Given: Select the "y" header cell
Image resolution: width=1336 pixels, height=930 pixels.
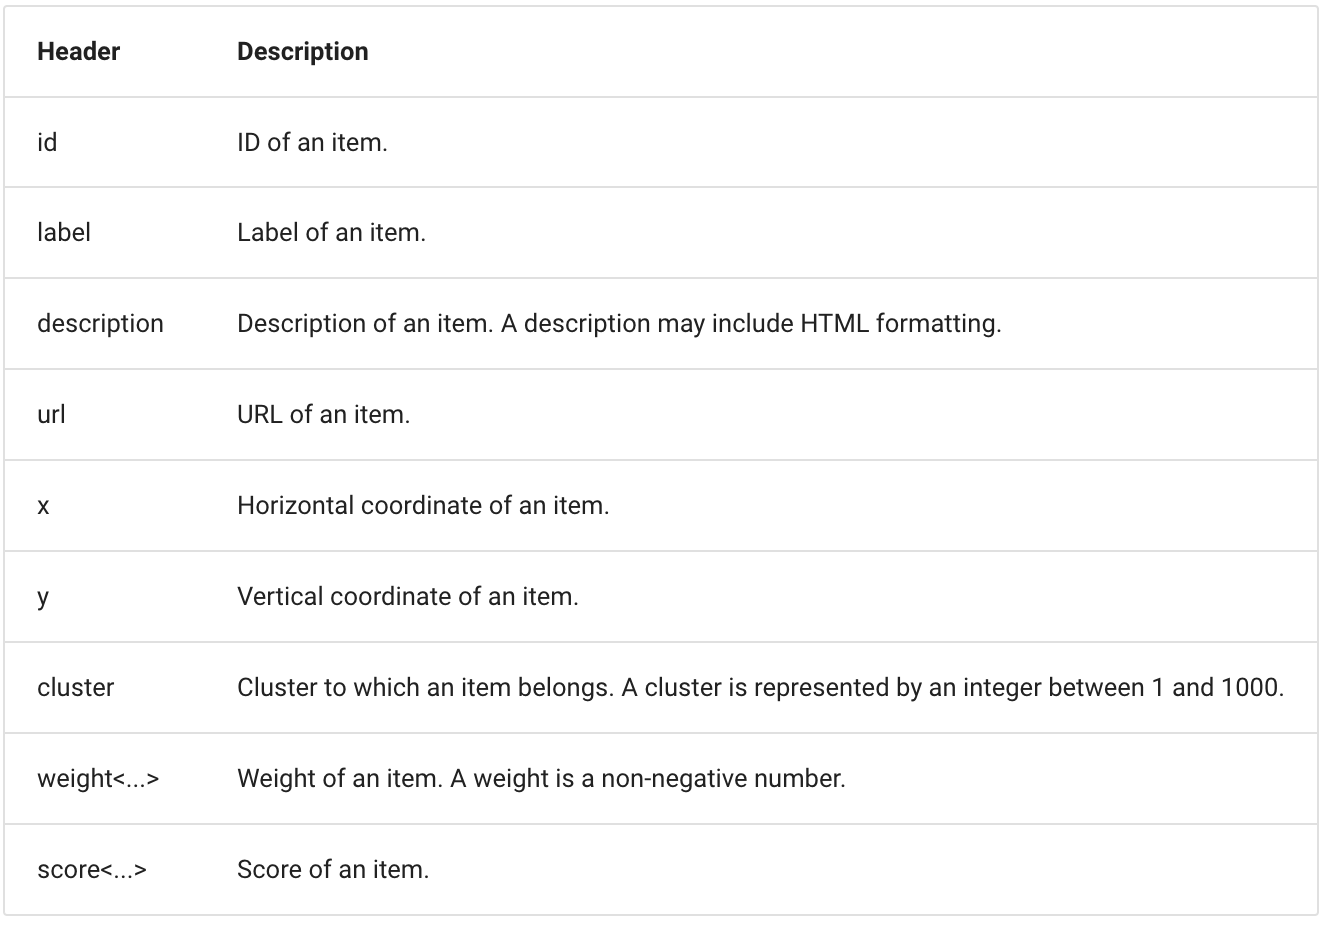Looking at the screenshot, I should 43,597.
